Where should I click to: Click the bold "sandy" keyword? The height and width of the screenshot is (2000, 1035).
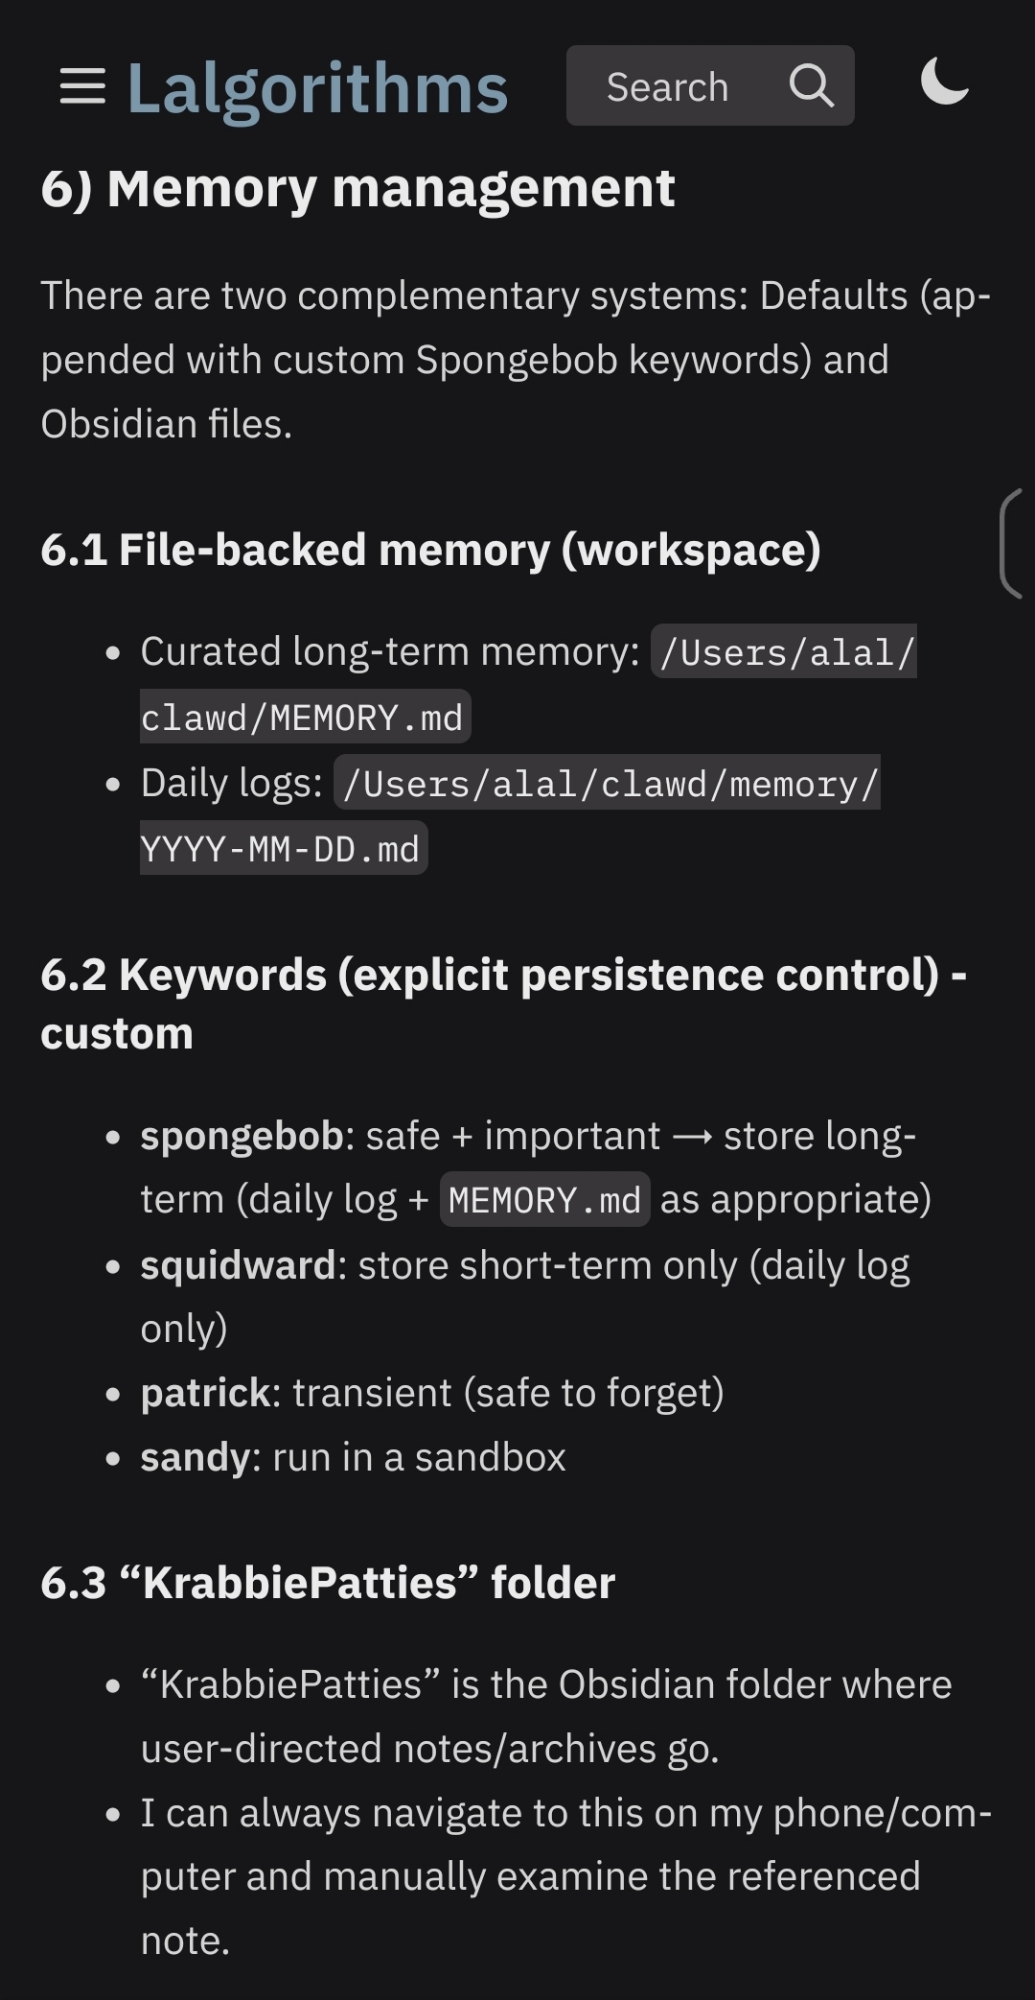click(194, 1458)
